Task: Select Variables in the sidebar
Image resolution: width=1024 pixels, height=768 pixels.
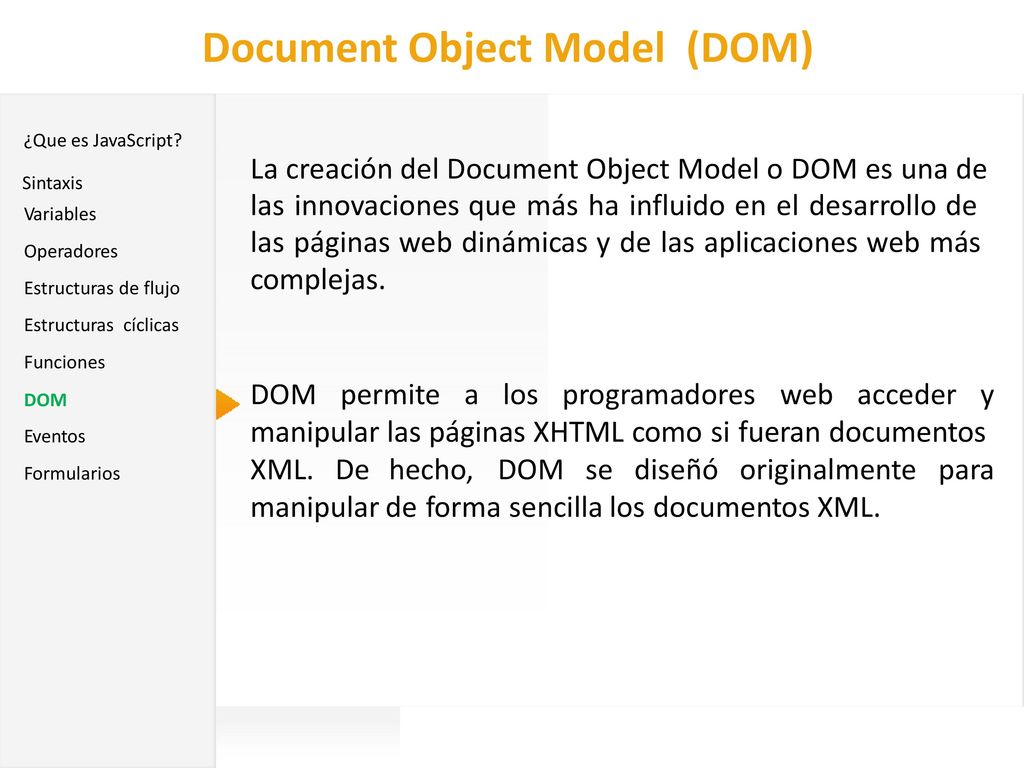Action: point(60,214)
